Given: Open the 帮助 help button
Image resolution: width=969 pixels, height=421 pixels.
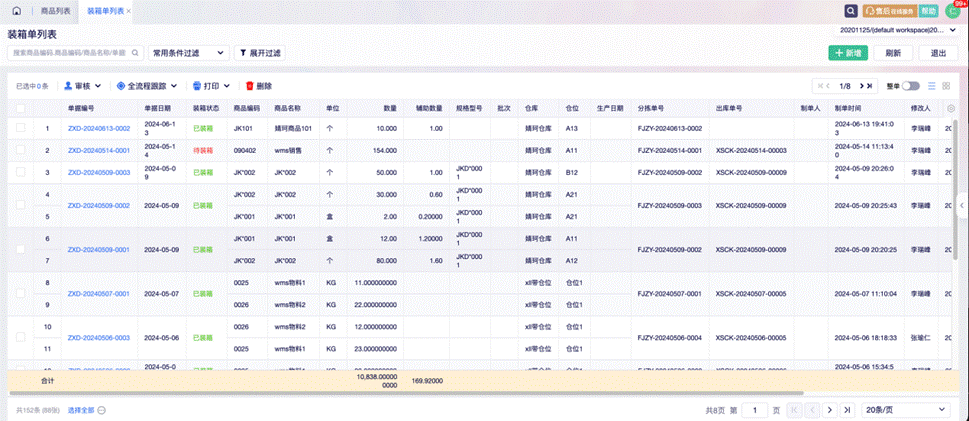Looking at the screenshot, I should (x=929, y=11).
